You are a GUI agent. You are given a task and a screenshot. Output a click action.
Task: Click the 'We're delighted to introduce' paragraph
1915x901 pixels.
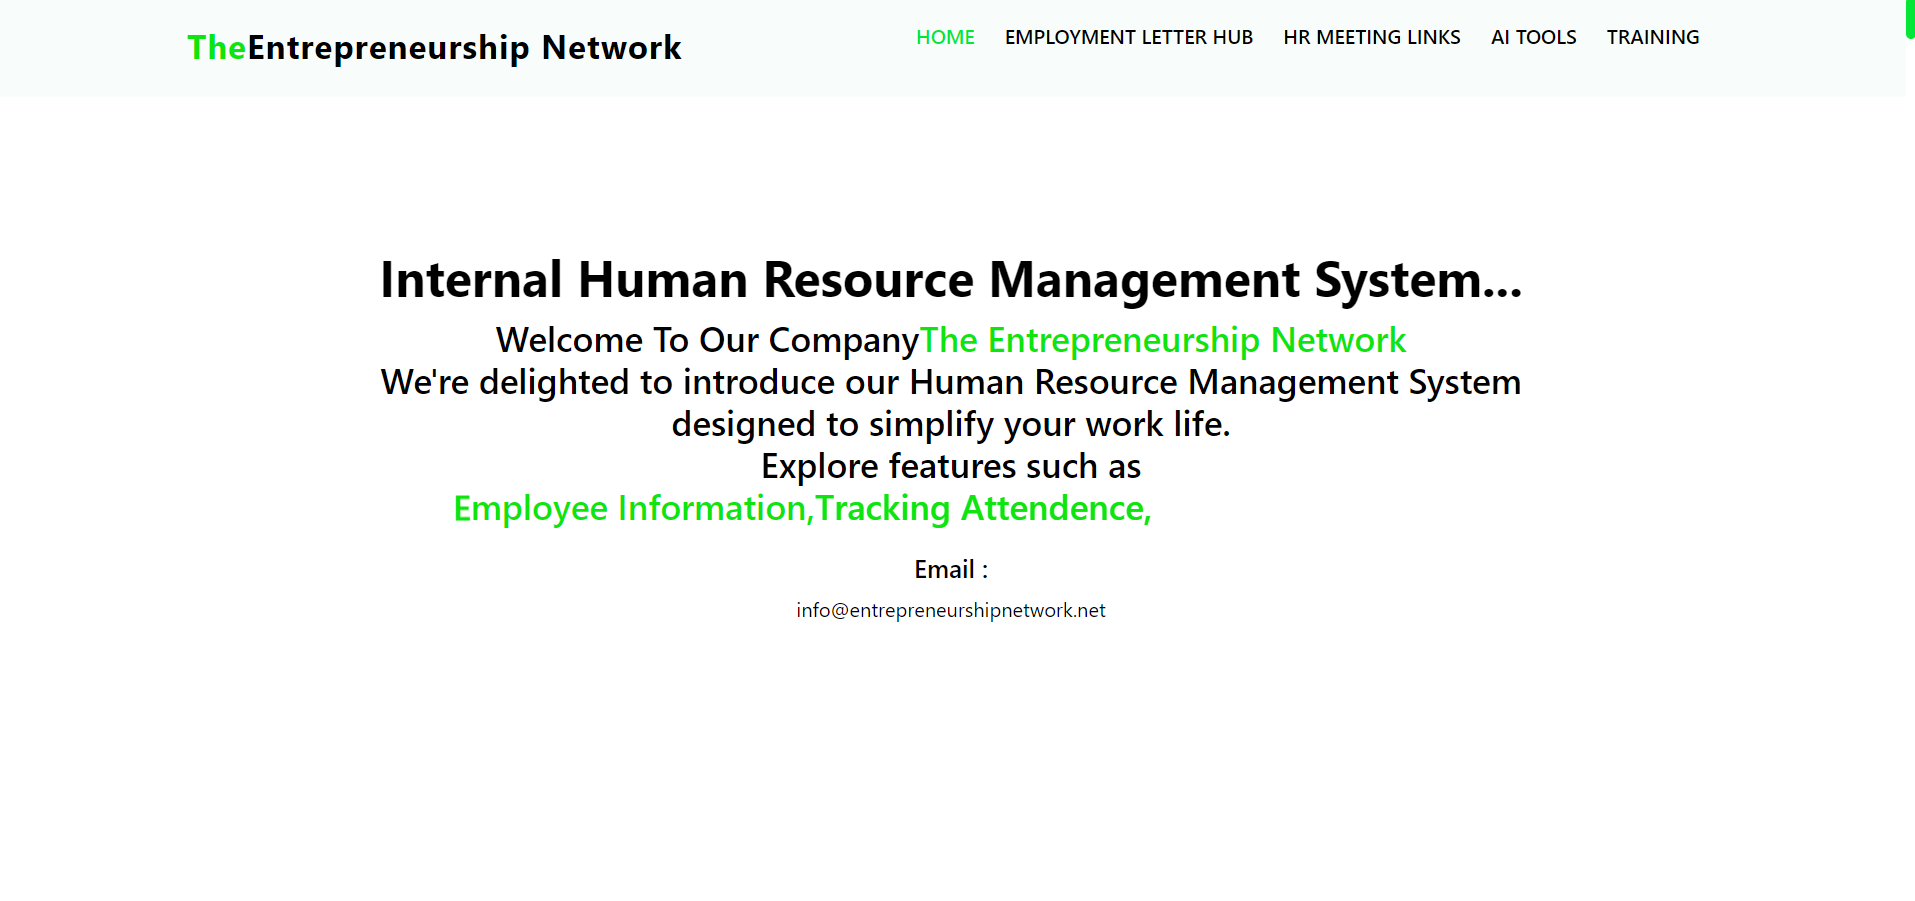click(x=950, y=382)
